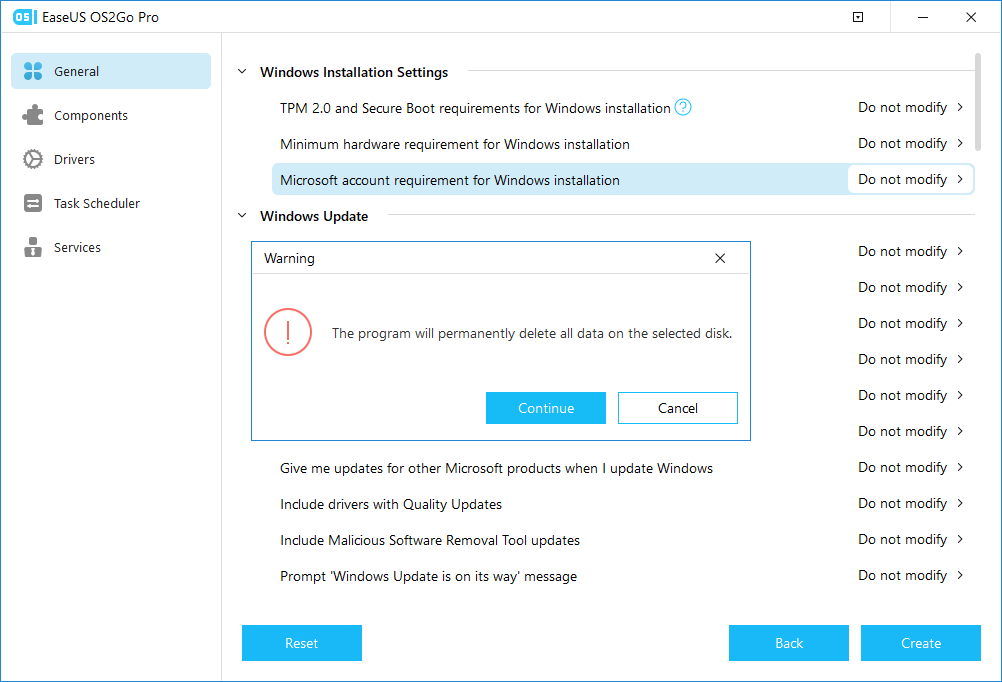Open dropdown for 'Windows Update is on its way' message
Screen dimensions: 1002x682
[x=910, y=575]
